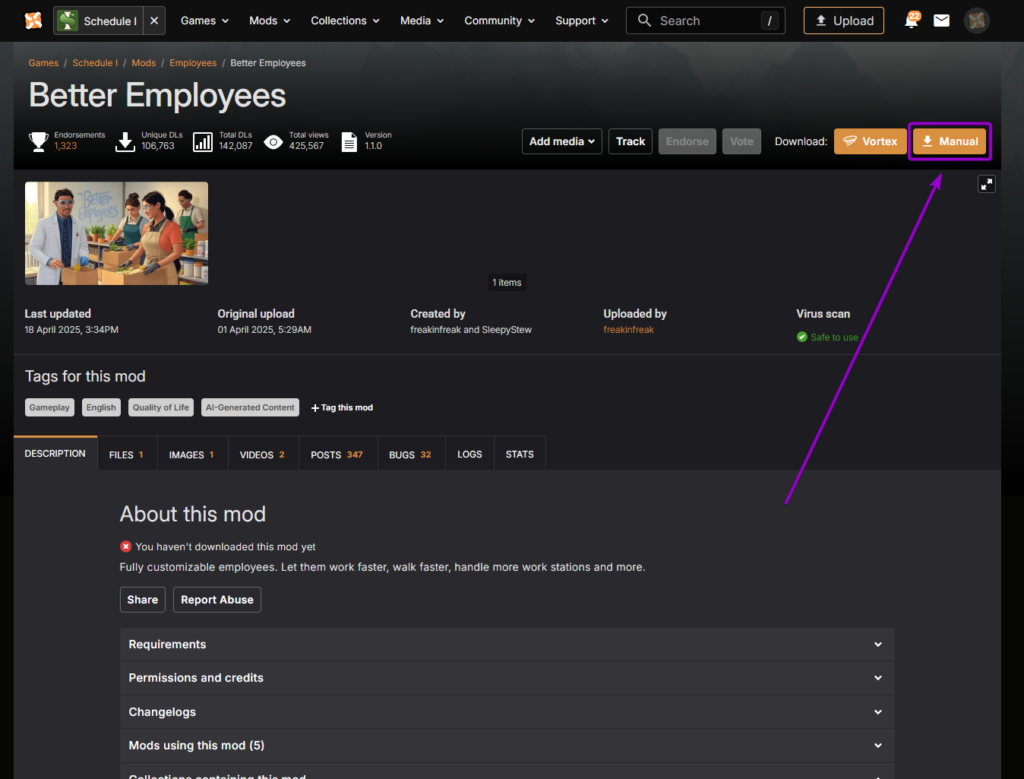Open the Support dropdown menu
The image size is (1024, 779).
point(582,21)
